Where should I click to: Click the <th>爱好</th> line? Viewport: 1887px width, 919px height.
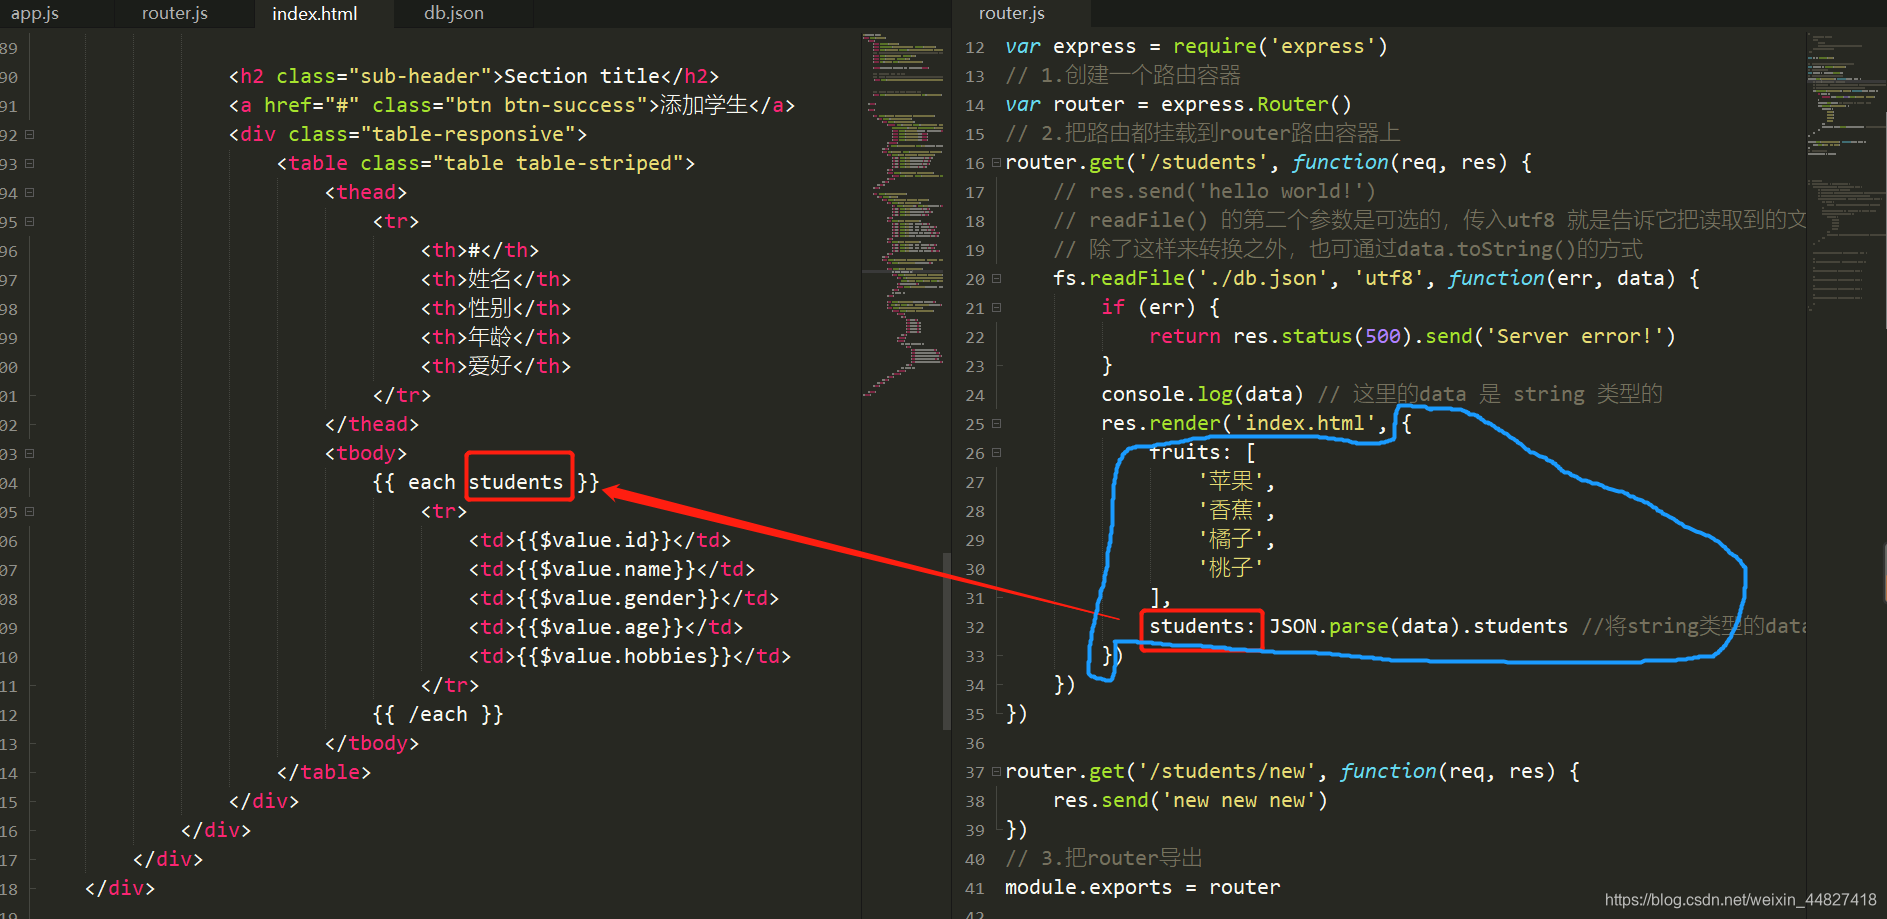click(496, 366)
